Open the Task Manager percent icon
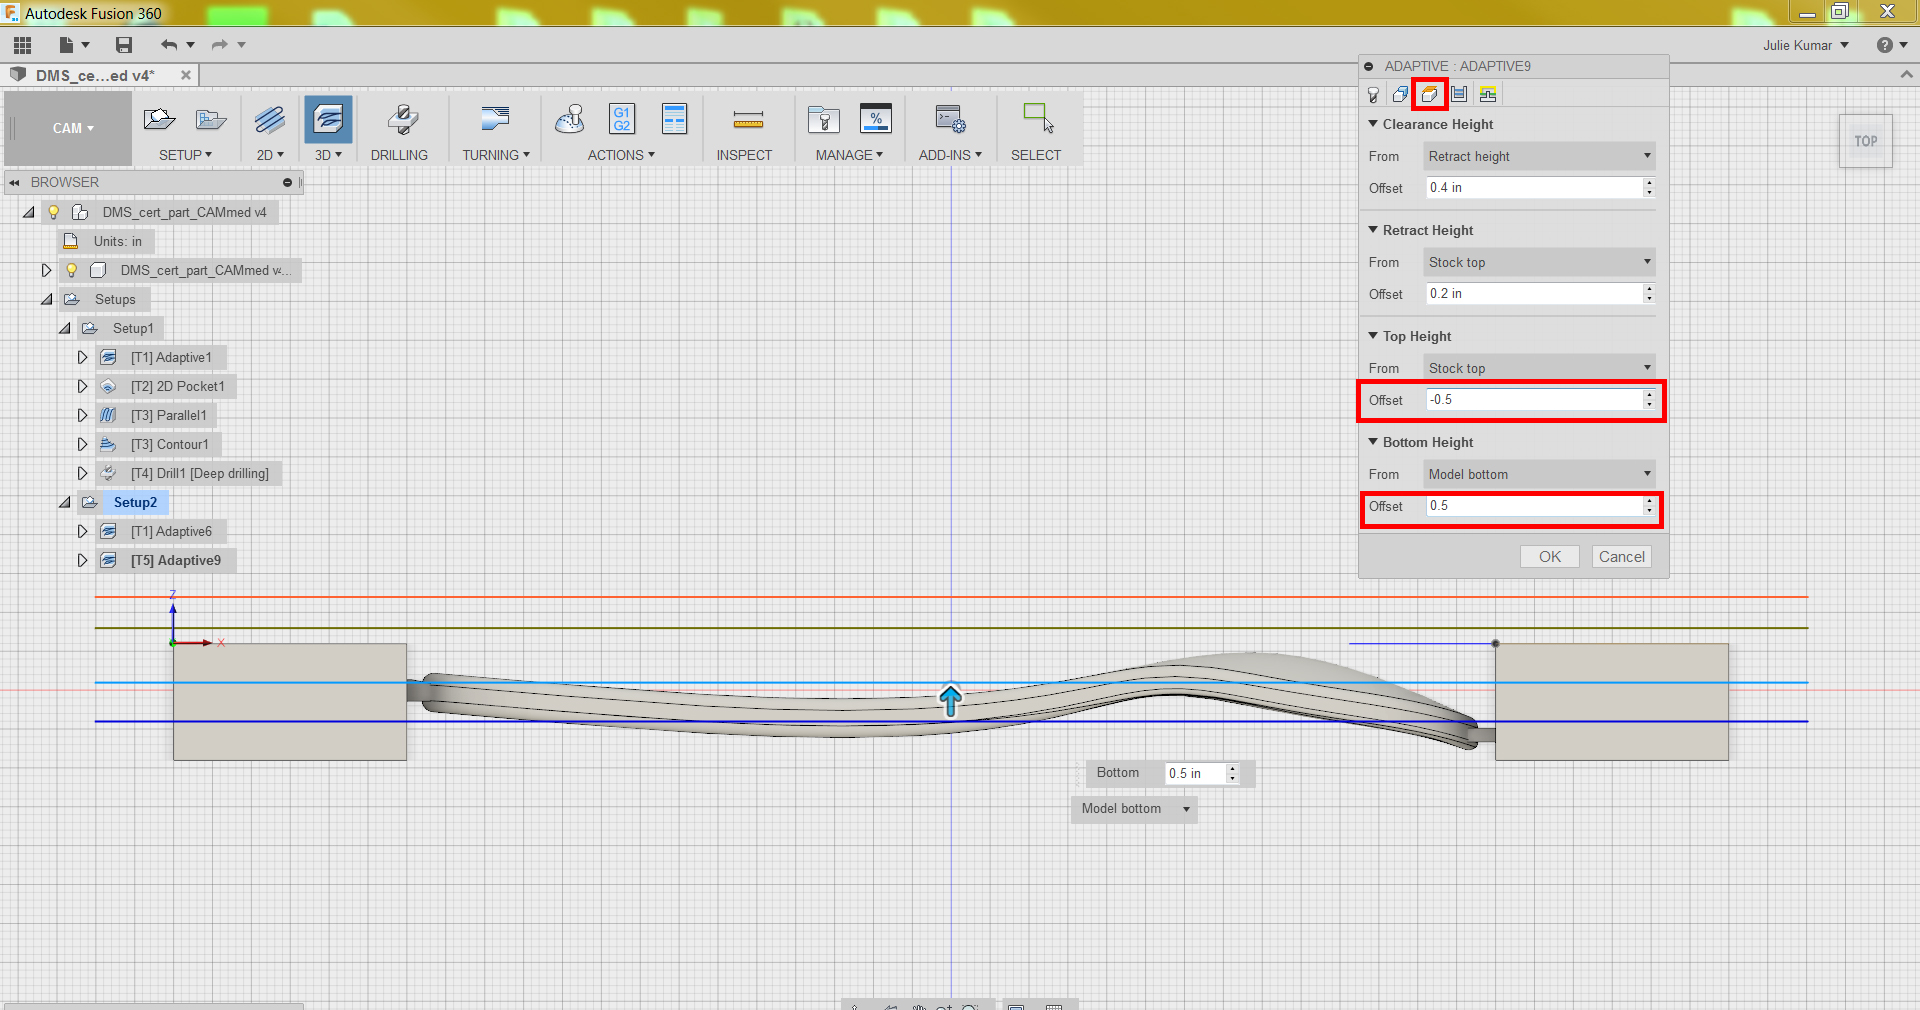The image size is (1920, 1010). point(876,119)
